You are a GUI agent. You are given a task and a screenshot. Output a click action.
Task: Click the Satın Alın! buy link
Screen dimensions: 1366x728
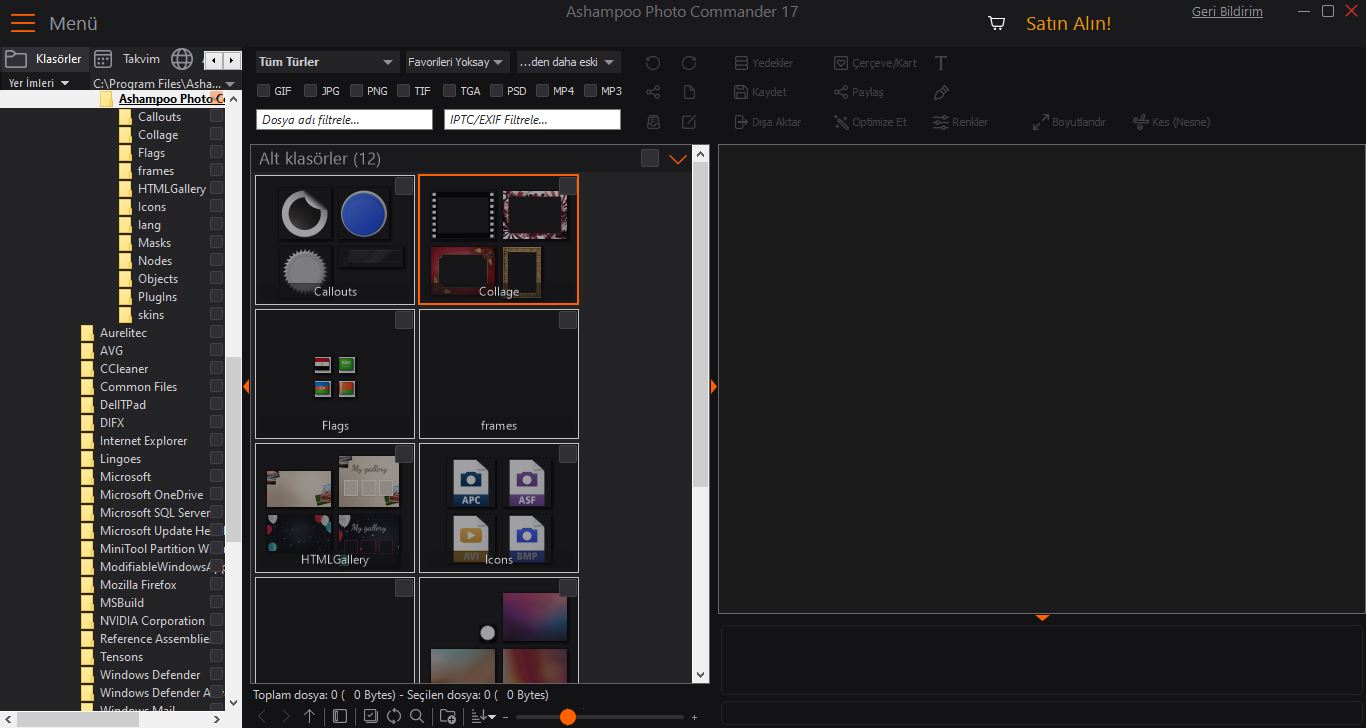[1068, 23]
